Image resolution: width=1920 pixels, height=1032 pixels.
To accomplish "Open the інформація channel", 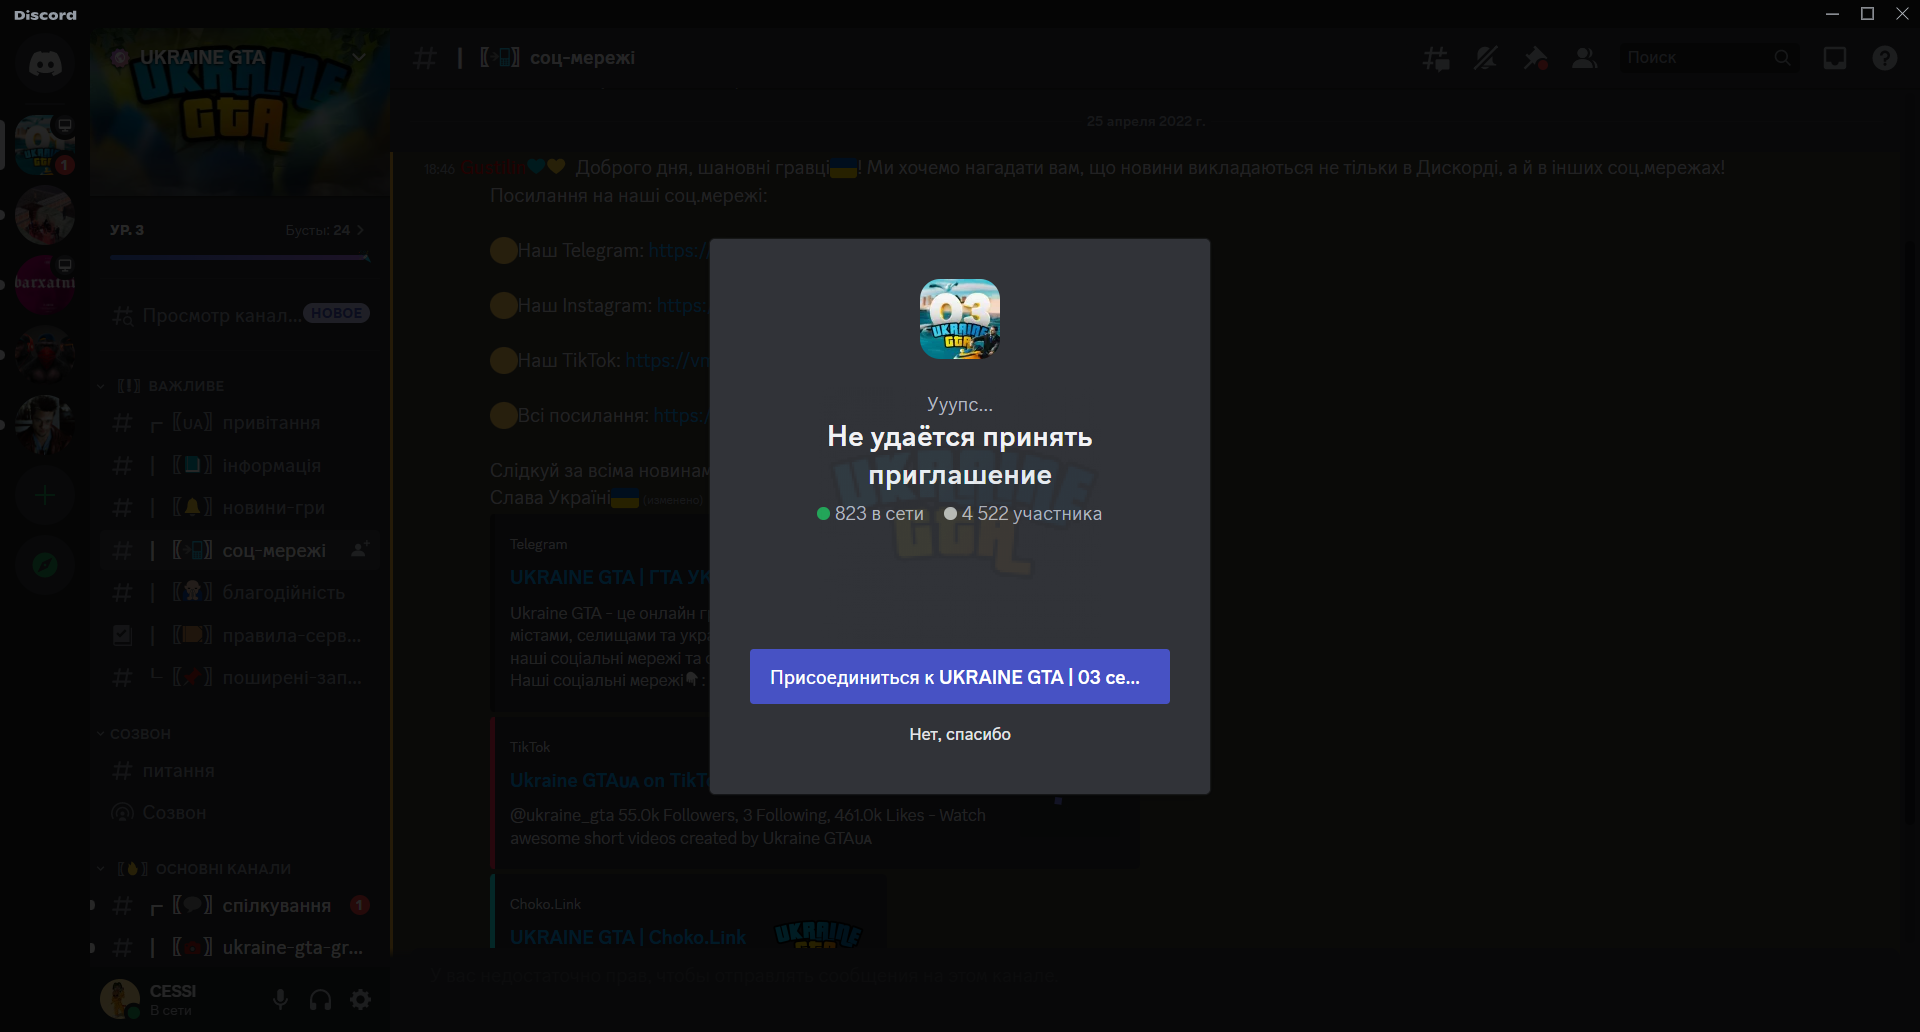I will point(240,466).
